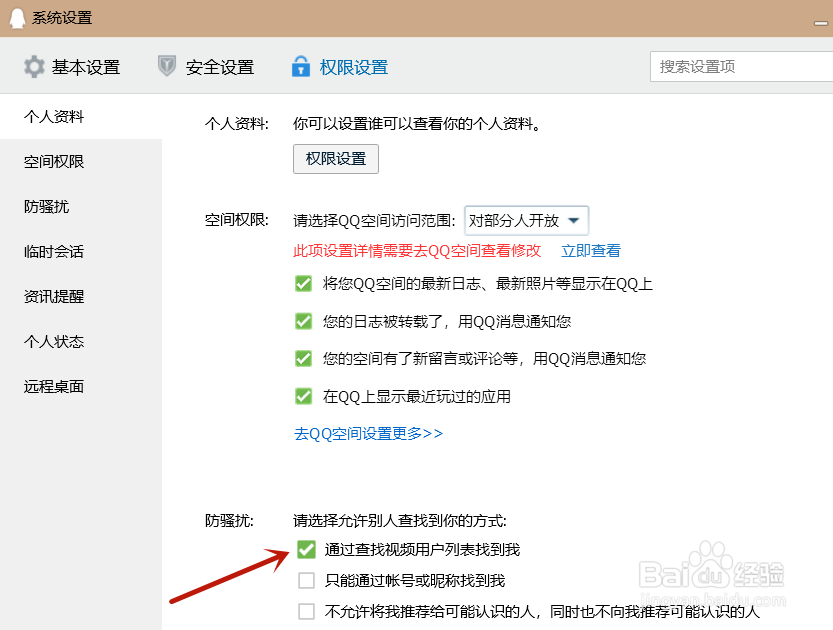Image resolution: width=833 pixels, height=630 pixels.
Task: Expand the 对部分人开放 access range dropdown
Action: click(526, 220)
